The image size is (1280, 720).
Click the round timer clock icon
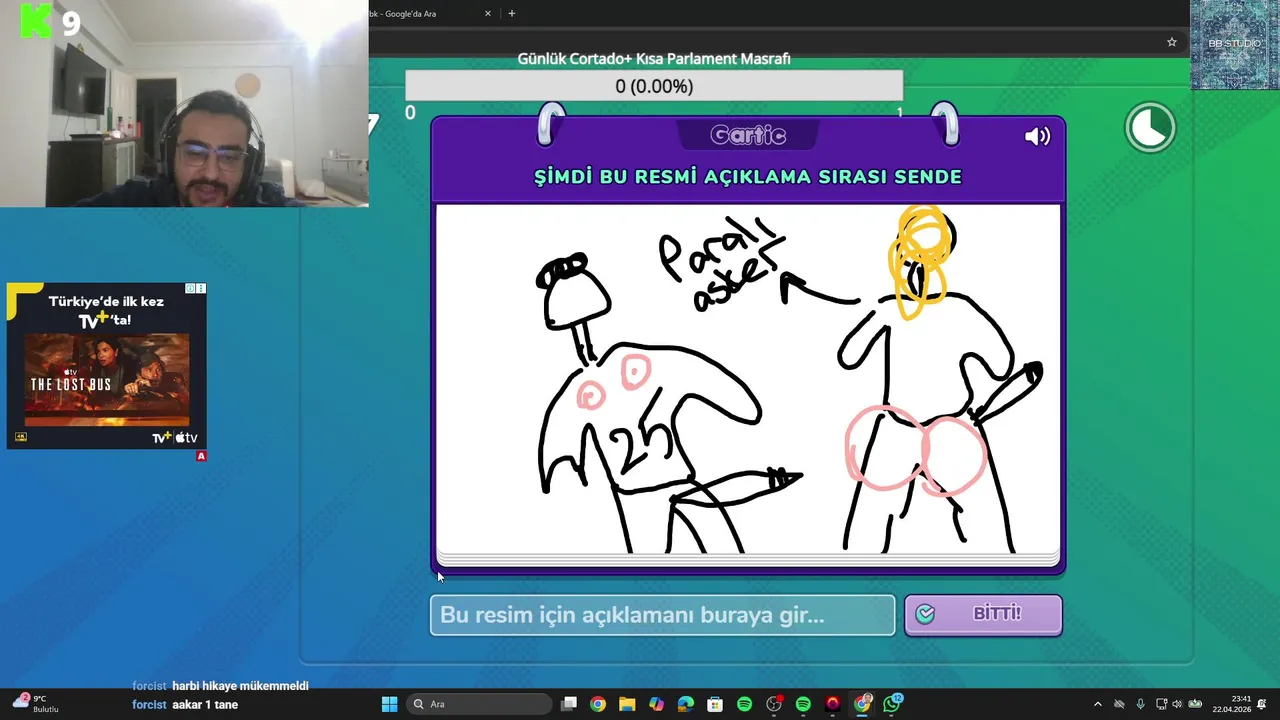coord(1150,128)
